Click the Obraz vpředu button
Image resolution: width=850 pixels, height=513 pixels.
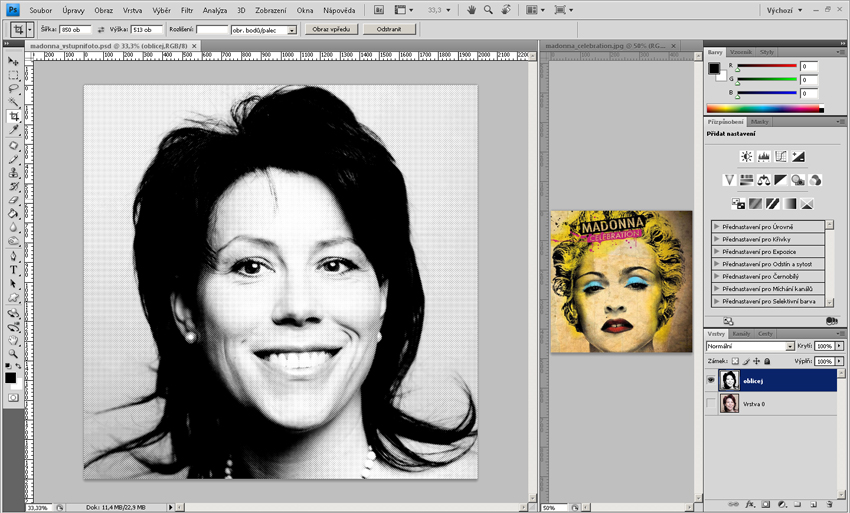[x=331, y=30]
